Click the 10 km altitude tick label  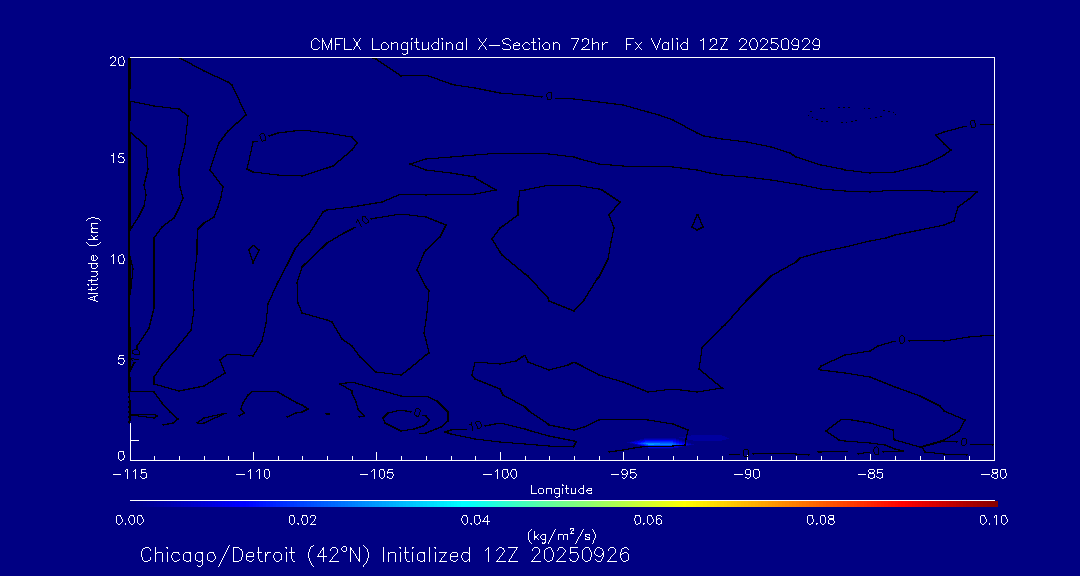(x=115, y=259)
